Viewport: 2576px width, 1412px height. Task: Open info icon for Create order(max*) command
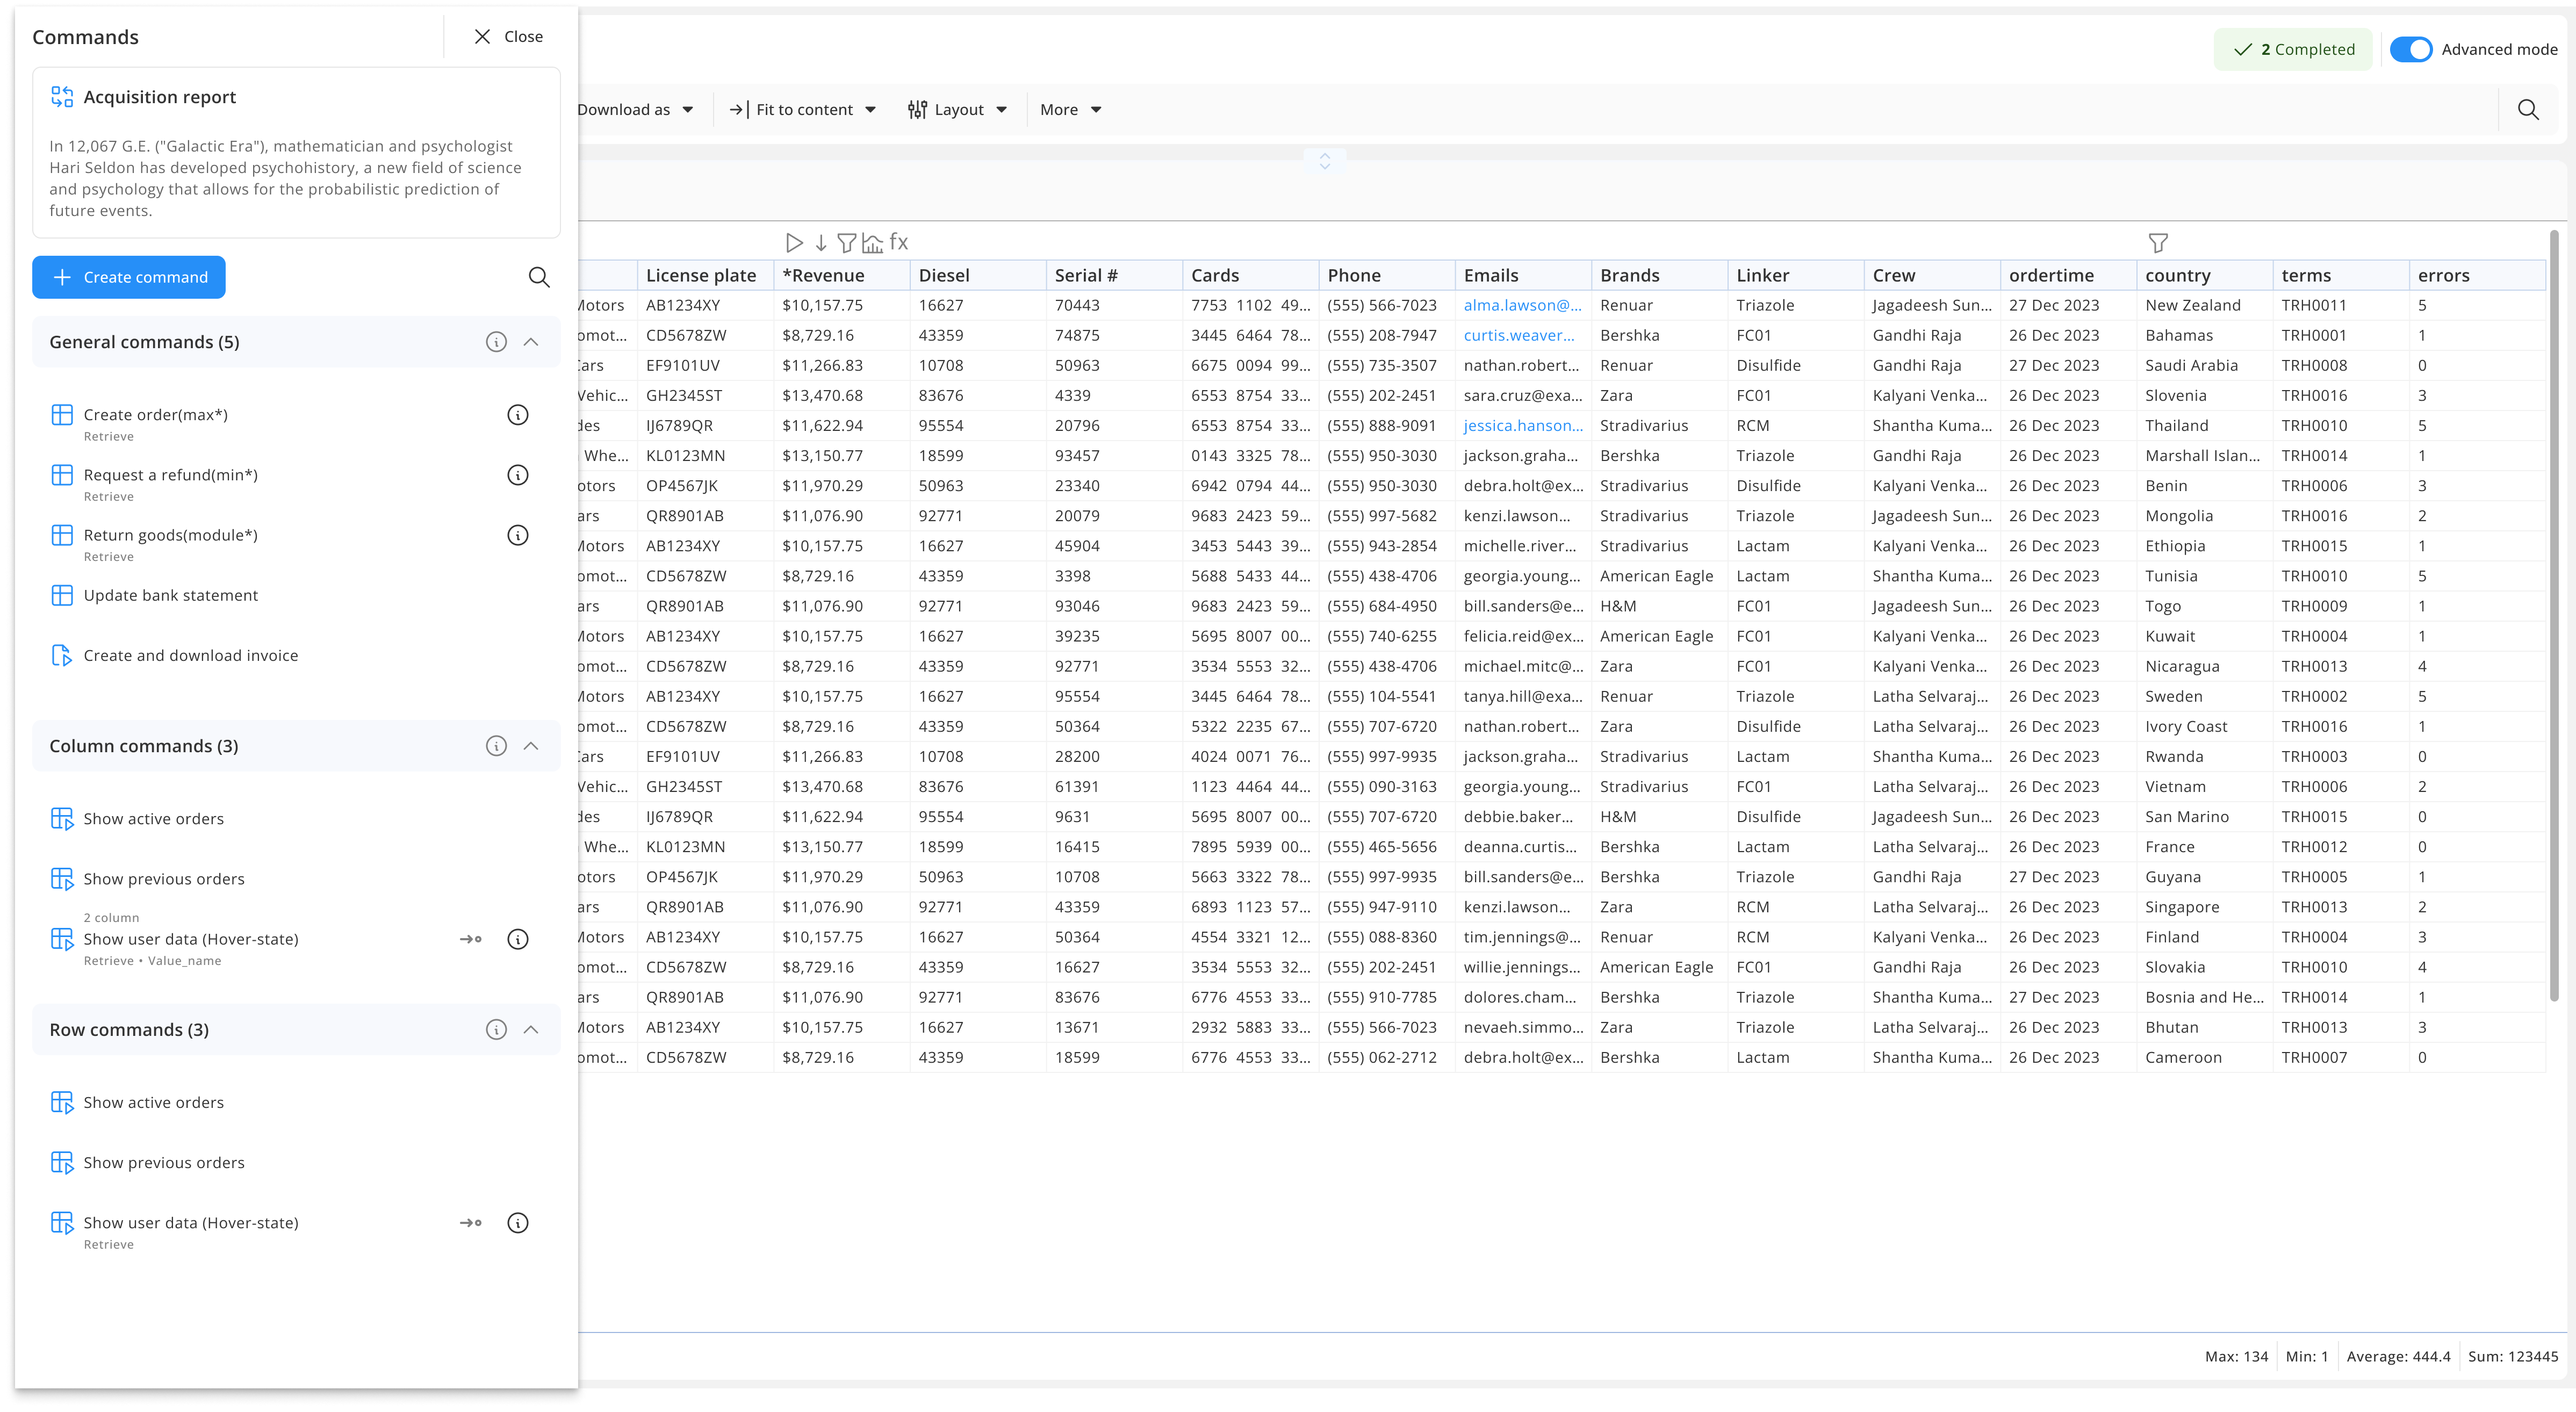[x=517, y=415]
